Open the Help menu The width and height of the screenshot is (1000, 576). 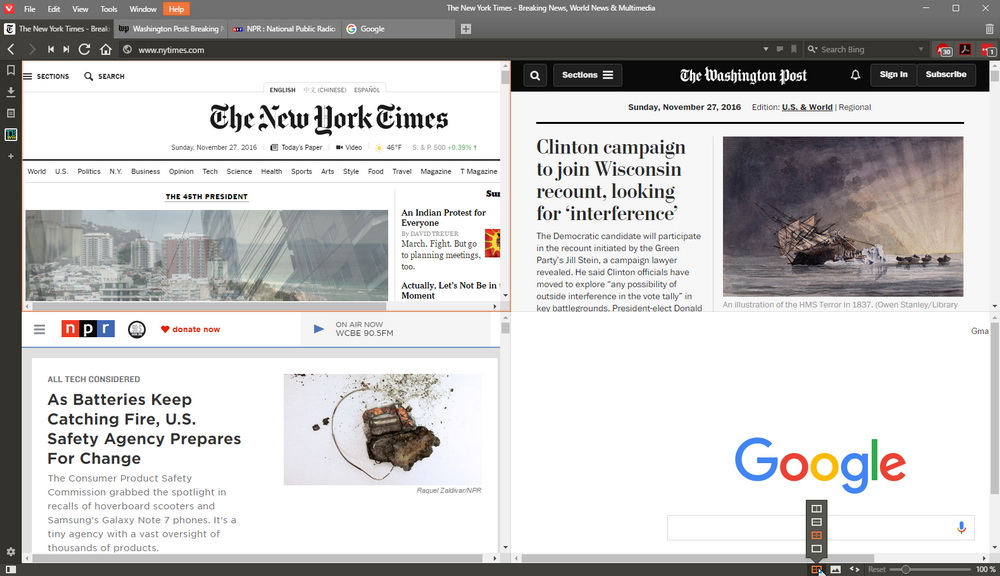pos(177,9)
